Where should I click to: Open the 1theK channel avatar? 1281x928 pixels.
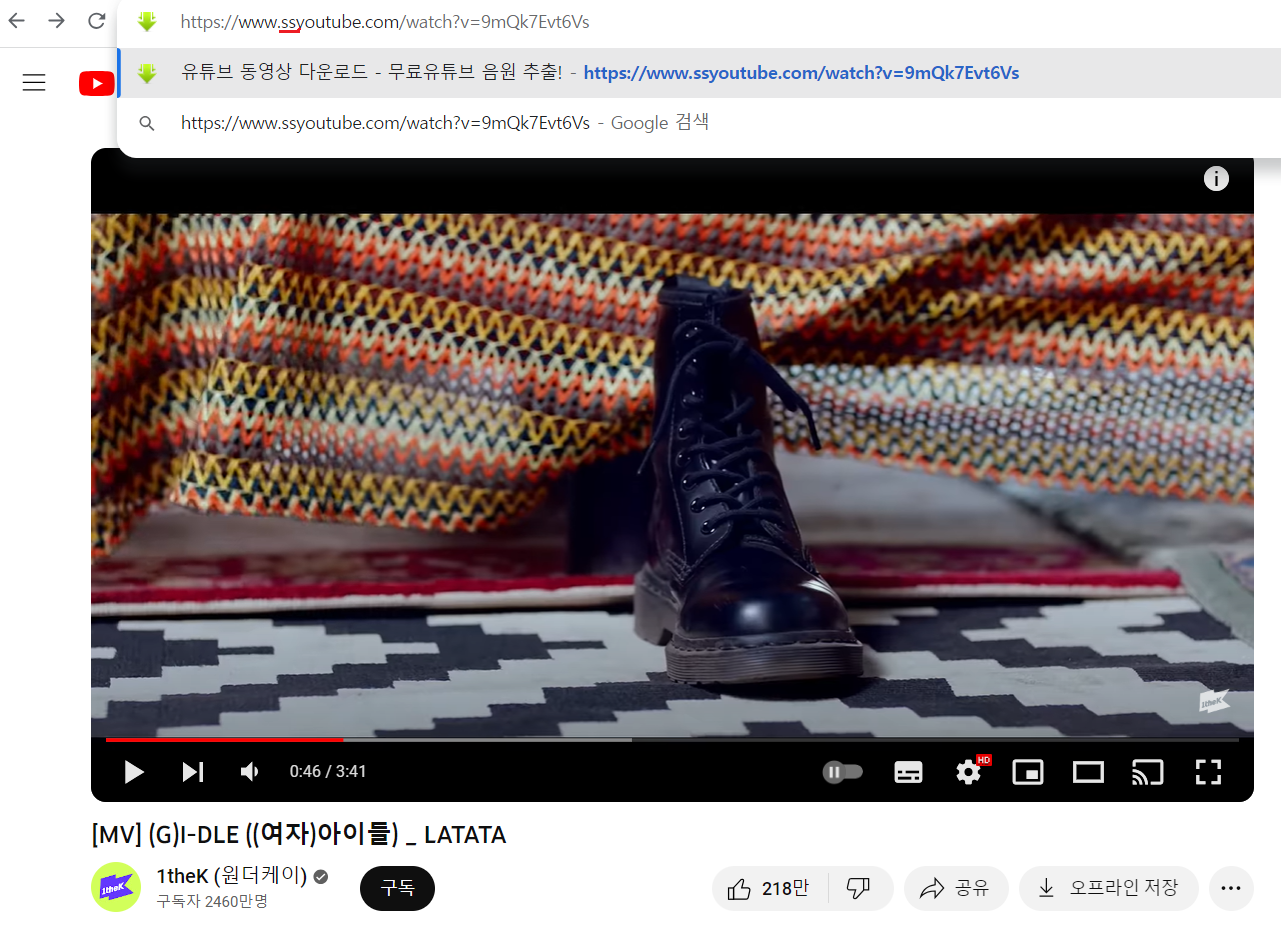point(116,887)
